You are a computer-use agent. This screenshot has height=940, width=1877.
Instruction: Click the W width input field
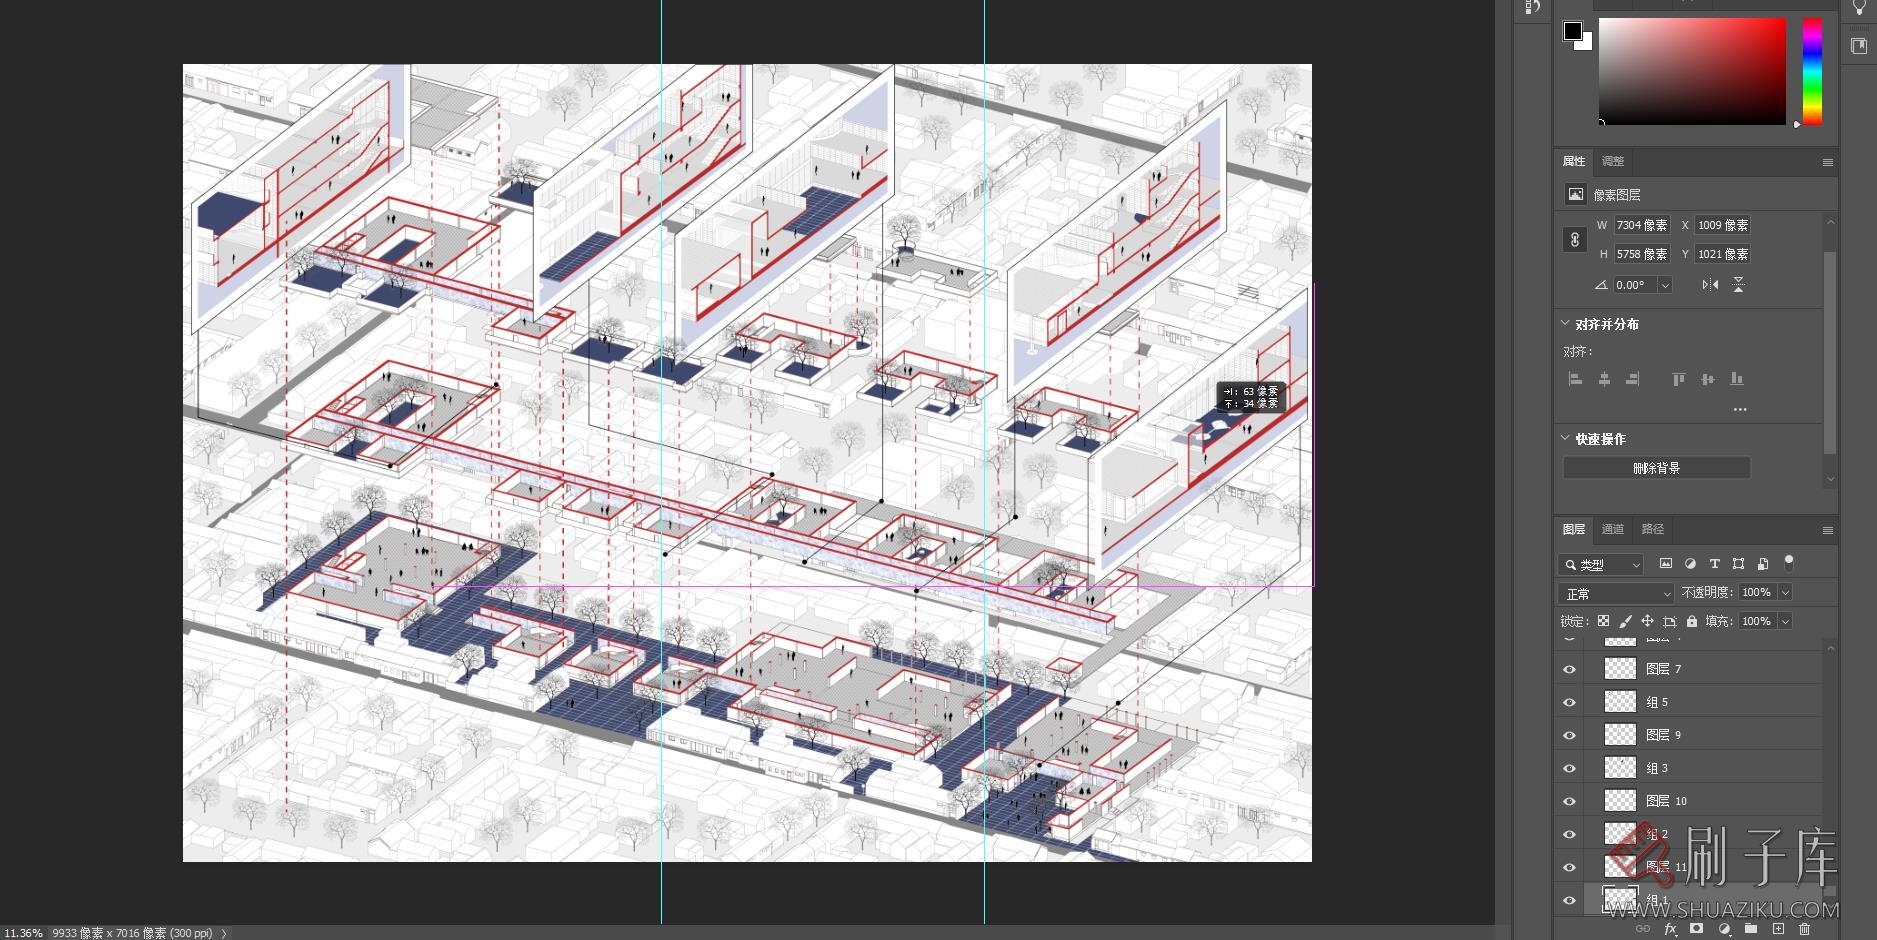[1641, 226]
